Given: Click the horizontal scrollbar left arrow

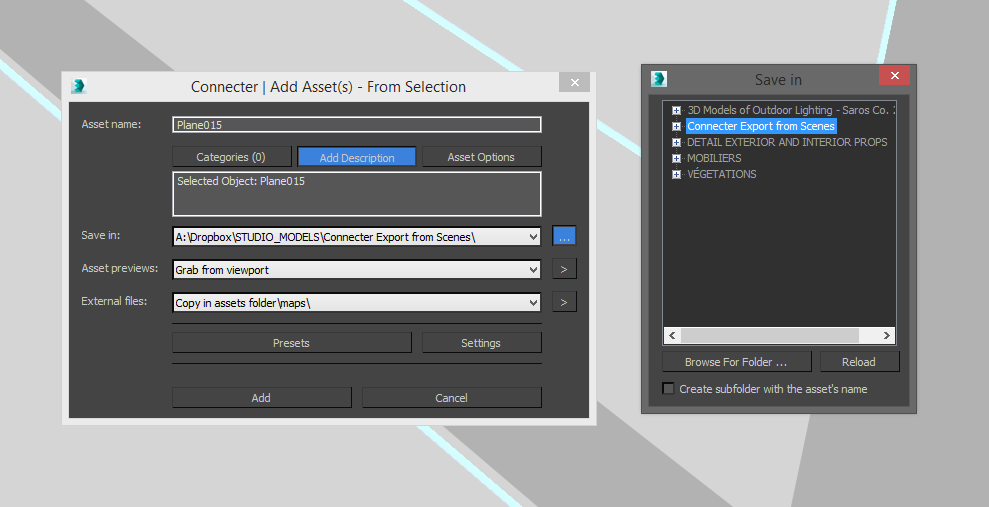Looking at the screenshot, I should 672,335.
